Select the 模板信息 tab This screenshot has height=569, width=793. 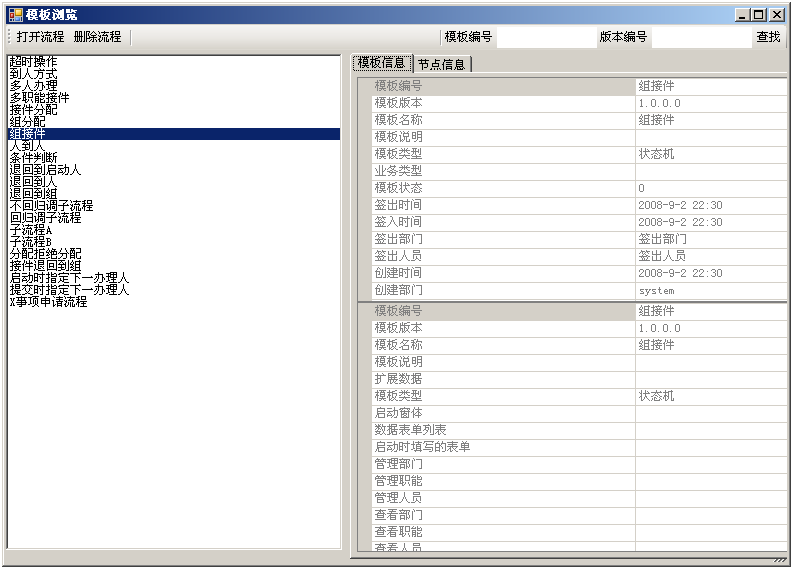coord(381,64)
